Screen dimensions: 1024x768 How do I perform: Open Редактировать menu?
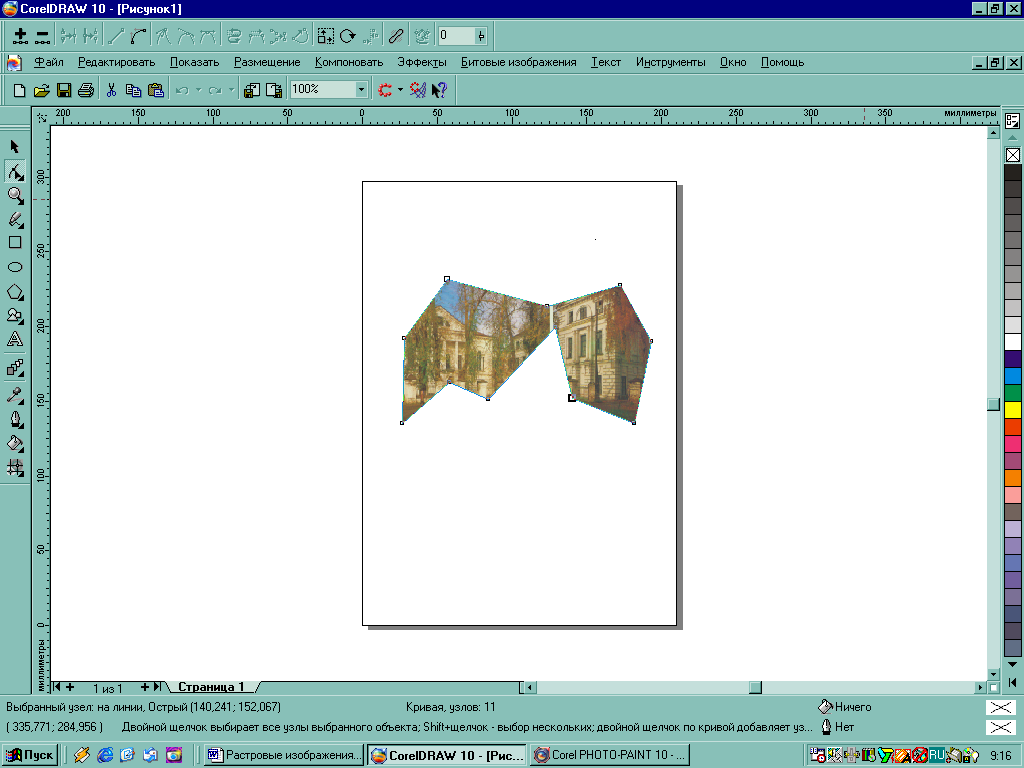tap(116, 62)
